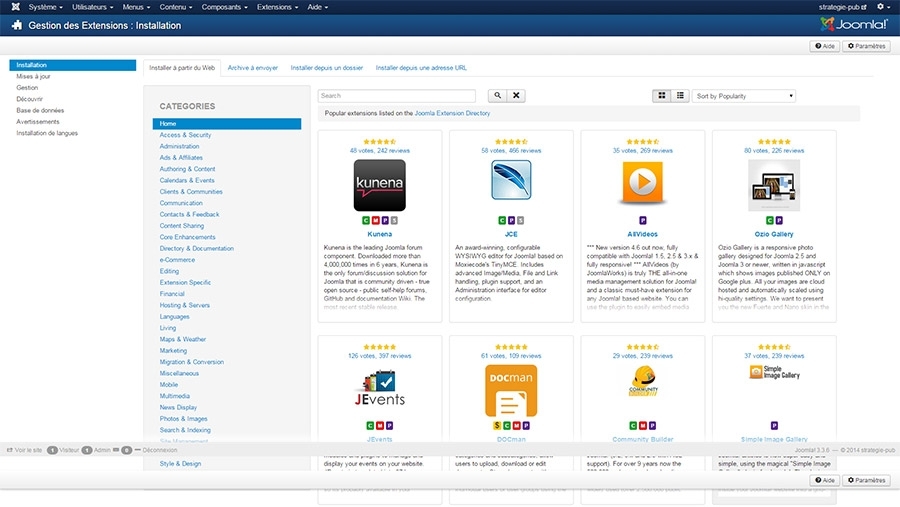Select Access & Security category
The image size is (900, 507).
[x=185, y=135]
